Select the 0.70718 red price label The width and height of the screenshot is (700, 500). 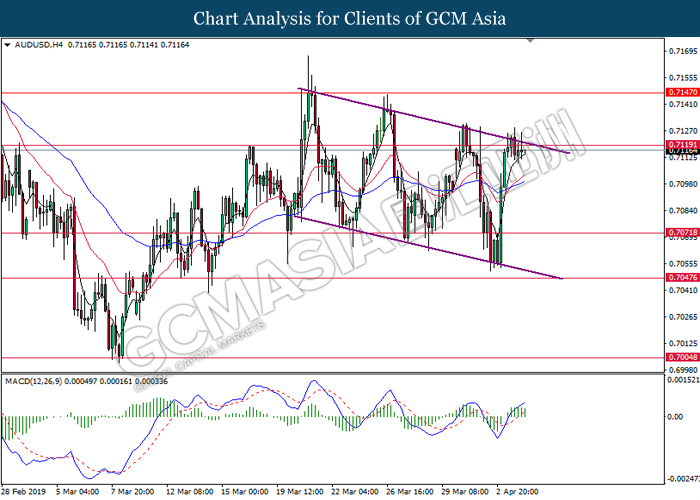pyautogui.click(x=683, y=233)
